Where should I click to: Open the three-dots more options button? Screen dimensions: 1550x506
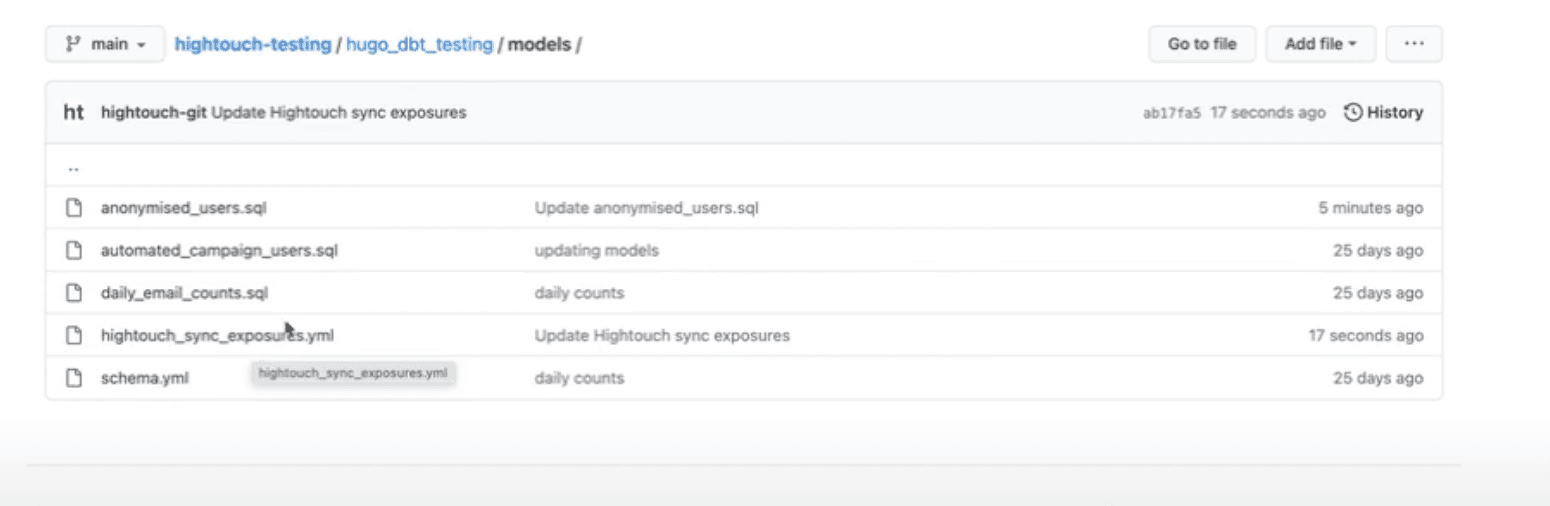(x=1414, y=44)
